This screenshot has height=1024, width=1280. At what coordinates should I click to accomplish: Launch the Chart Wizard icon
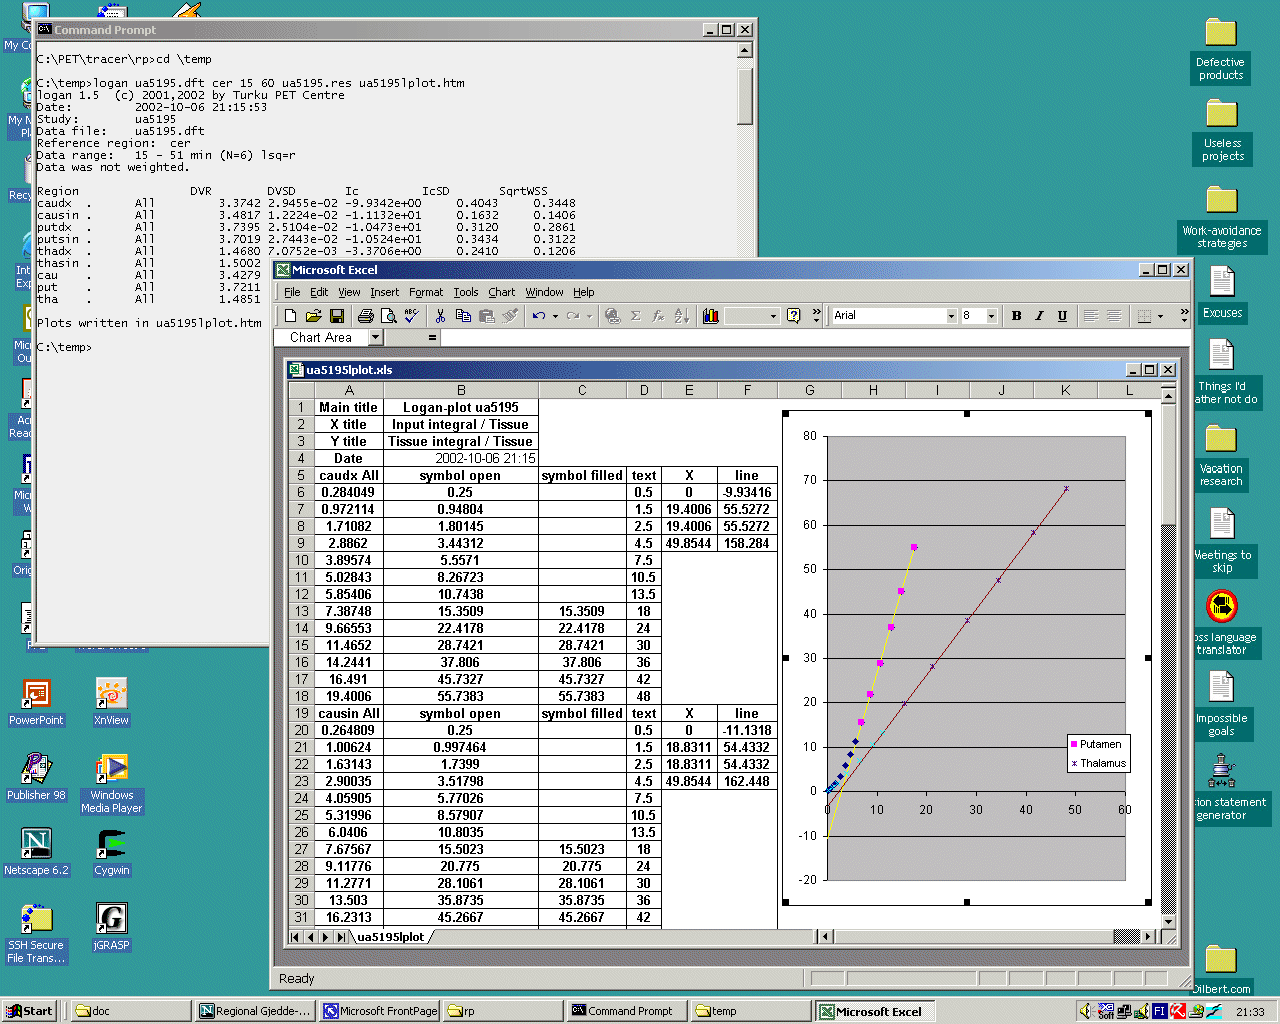(x=710, y=316)
